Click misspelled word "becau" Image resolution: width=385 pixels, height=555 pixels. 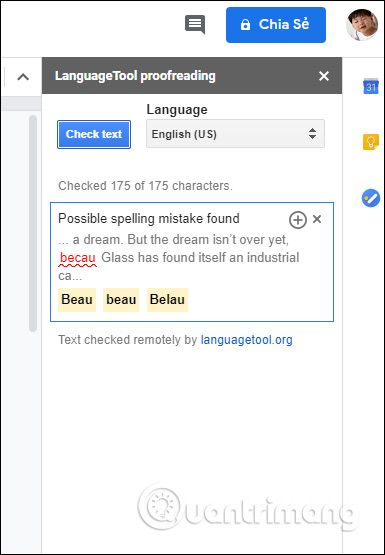point(77,258)
